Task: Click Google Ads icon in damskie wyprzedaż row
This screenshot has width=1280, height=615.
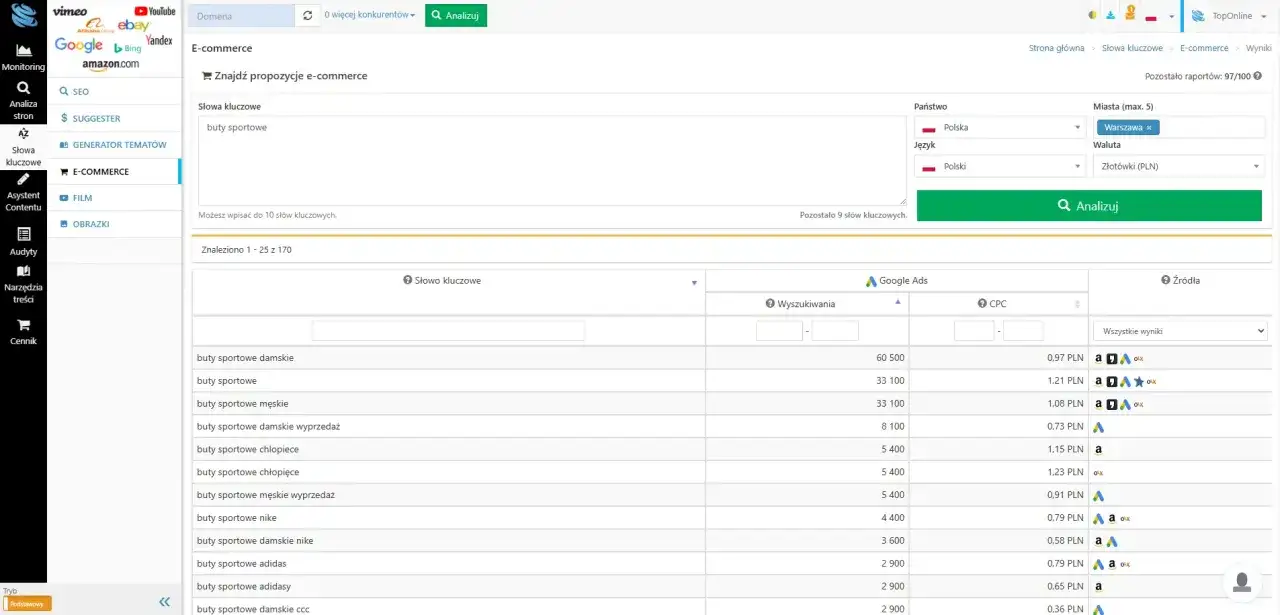Action: click(1098, 427)
